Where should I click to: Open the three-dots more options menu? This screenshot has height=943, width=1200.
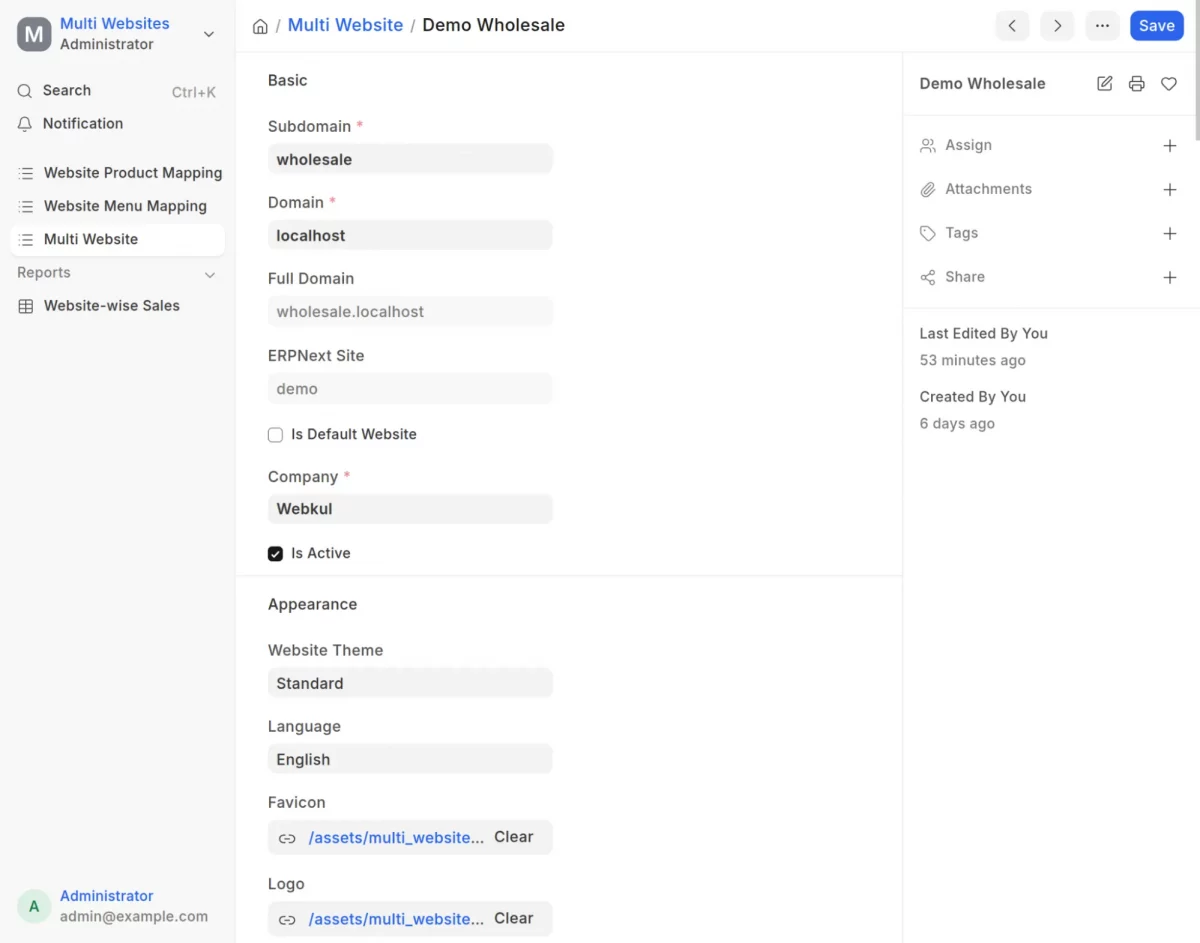(x=1102, y=26)
